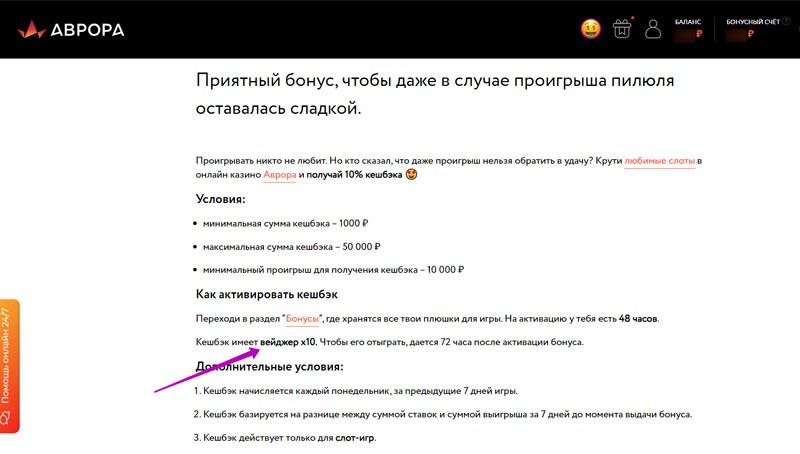Screen dimensions: 800x454
Task: Open the user profile icon
Action: [653, 29]
